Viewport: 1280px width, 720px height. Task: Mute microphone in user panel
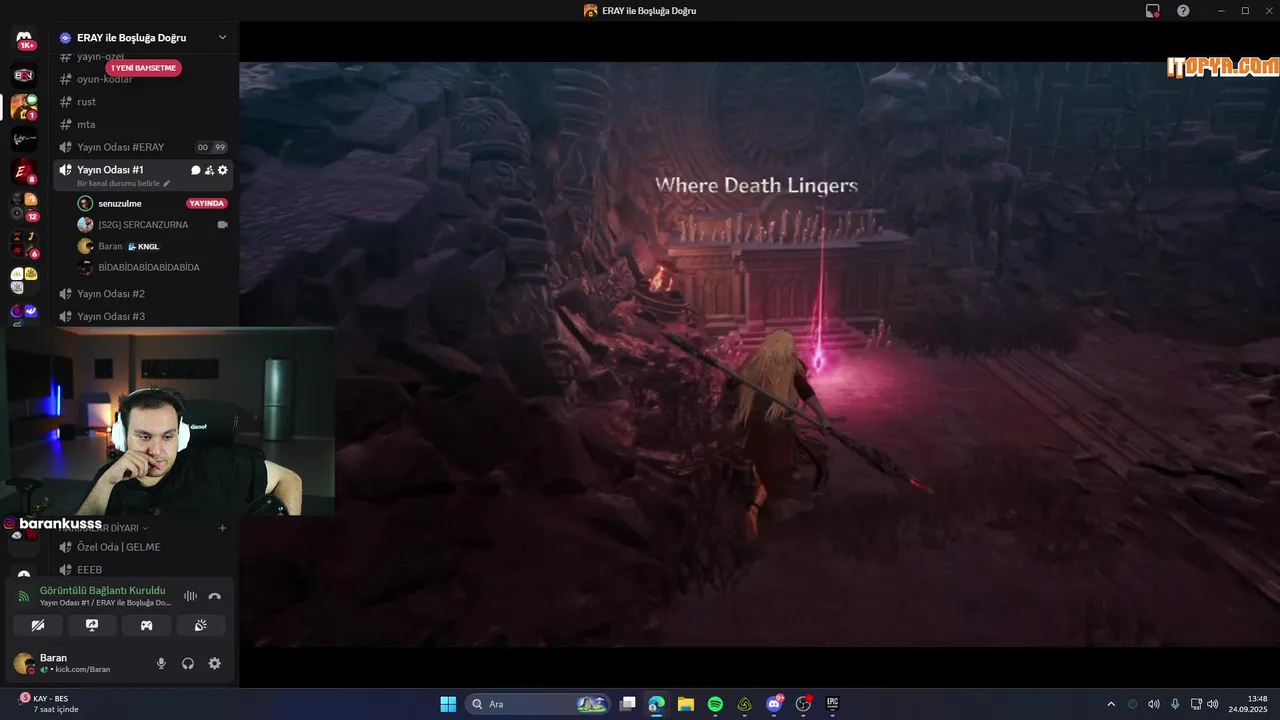[161, 663]
